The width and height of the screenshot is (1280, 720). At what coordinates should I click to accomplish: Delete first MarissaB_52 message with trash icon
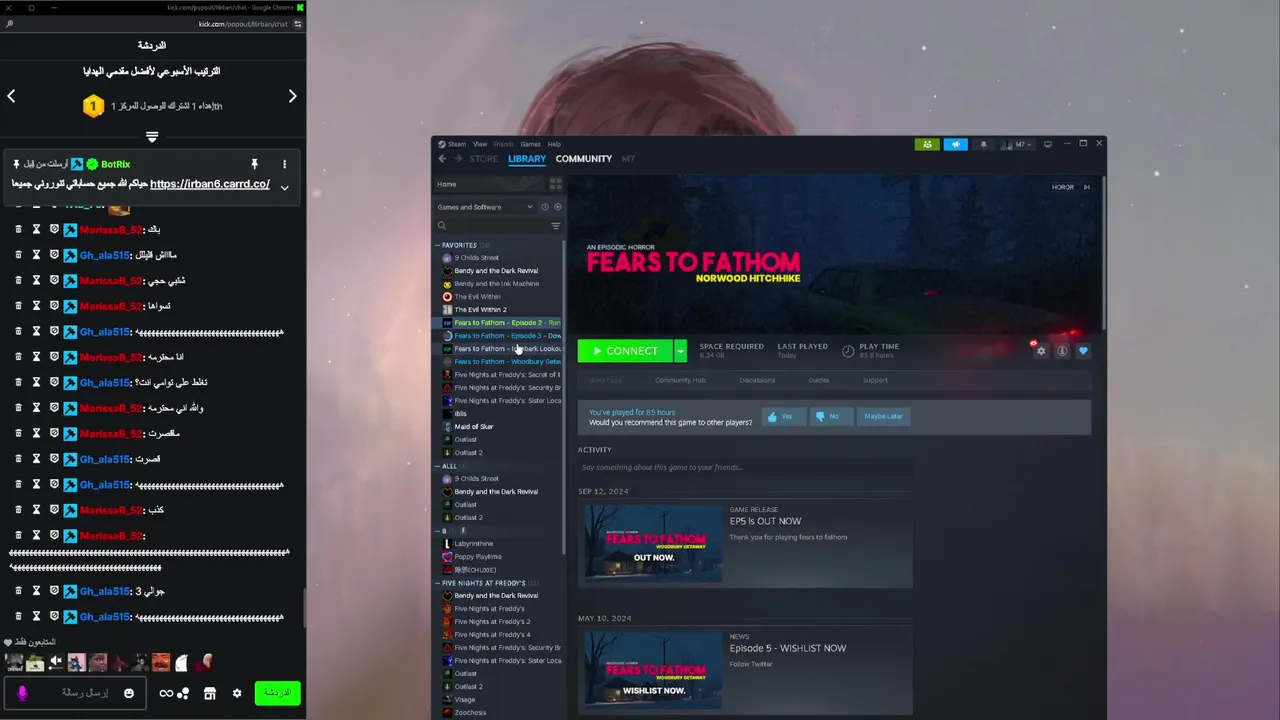point(18,229)
